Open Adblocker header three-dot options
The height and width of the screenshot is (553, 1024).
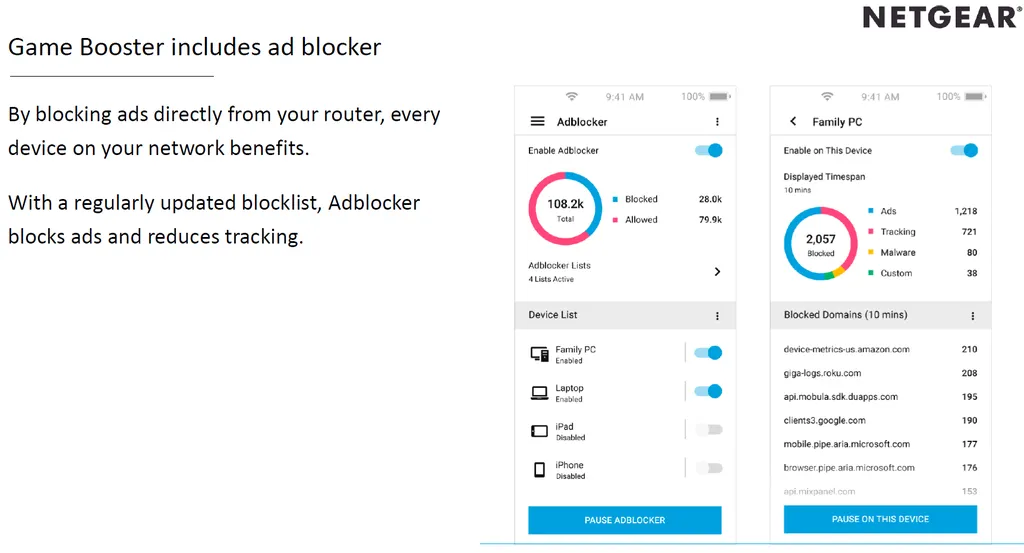(x=717, y=121)
